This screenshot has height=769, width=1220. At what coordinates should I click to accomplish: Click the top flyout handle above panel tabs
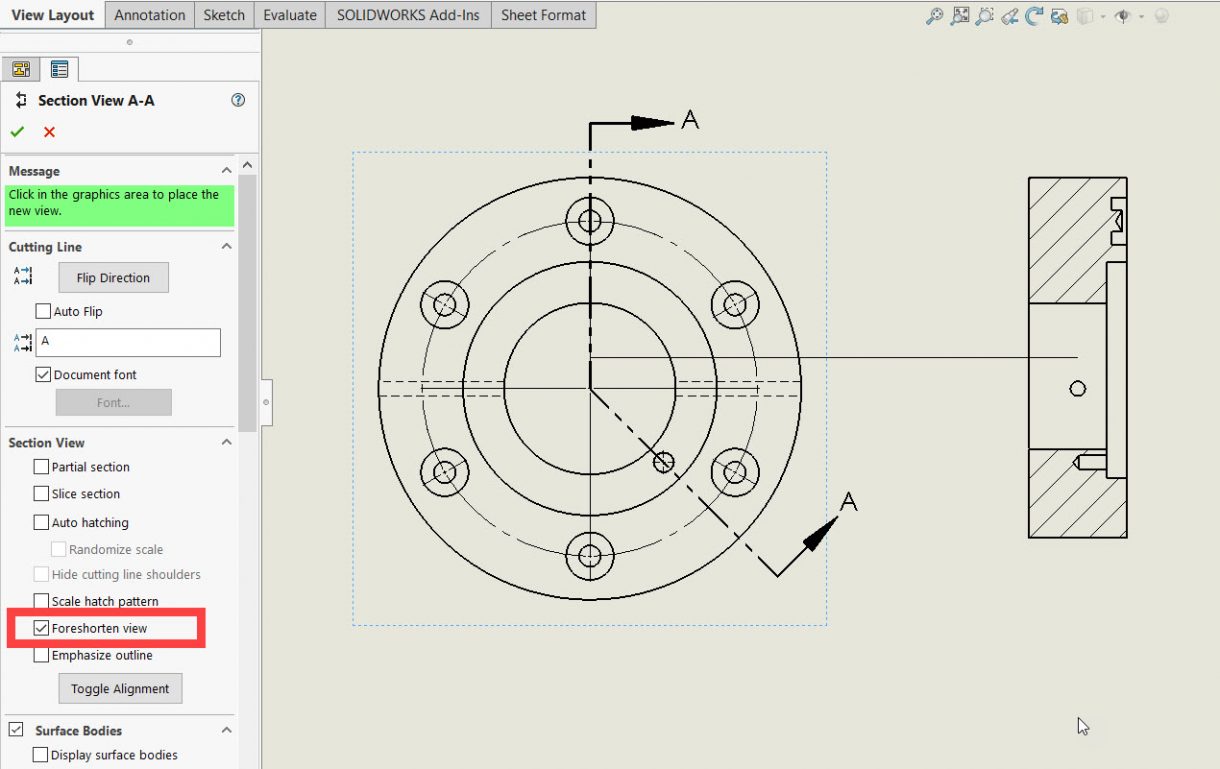(x=130, y=42)
